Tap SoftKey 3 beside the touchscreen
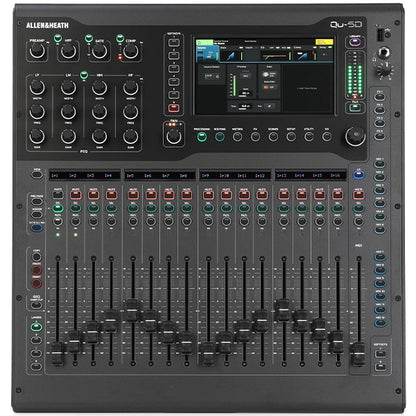Viewport: 416px width, 416px height. (x=174, y=69)
